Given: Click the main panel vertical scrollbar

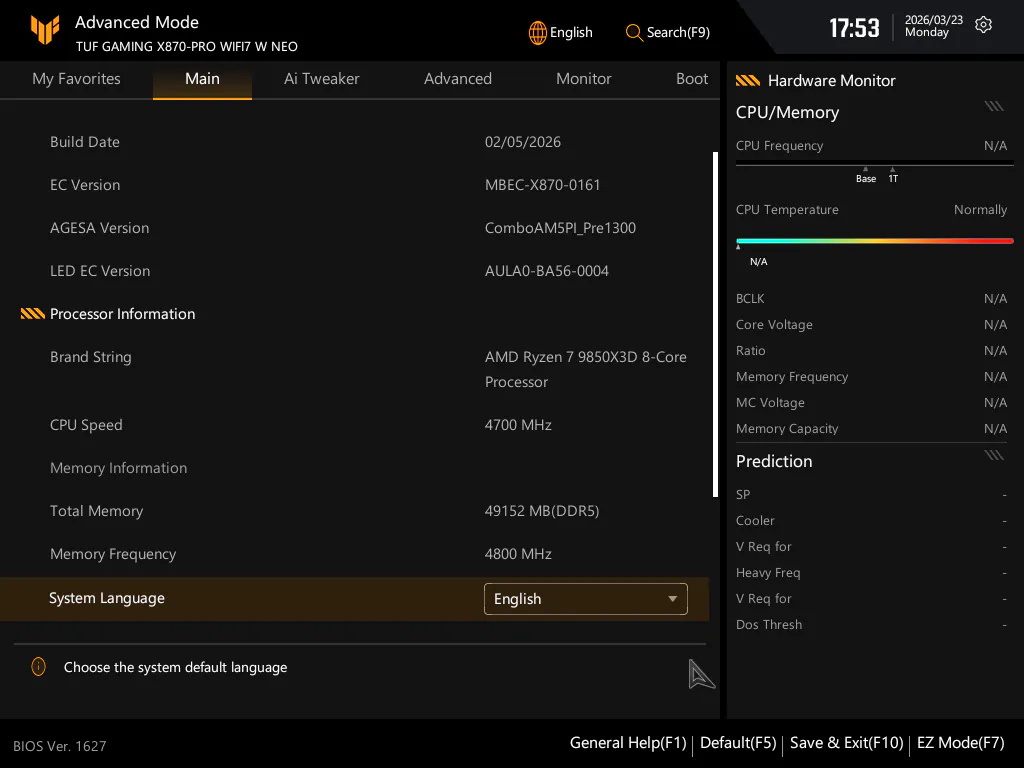Looking at the screenshot, I should [x=715, y=325].
